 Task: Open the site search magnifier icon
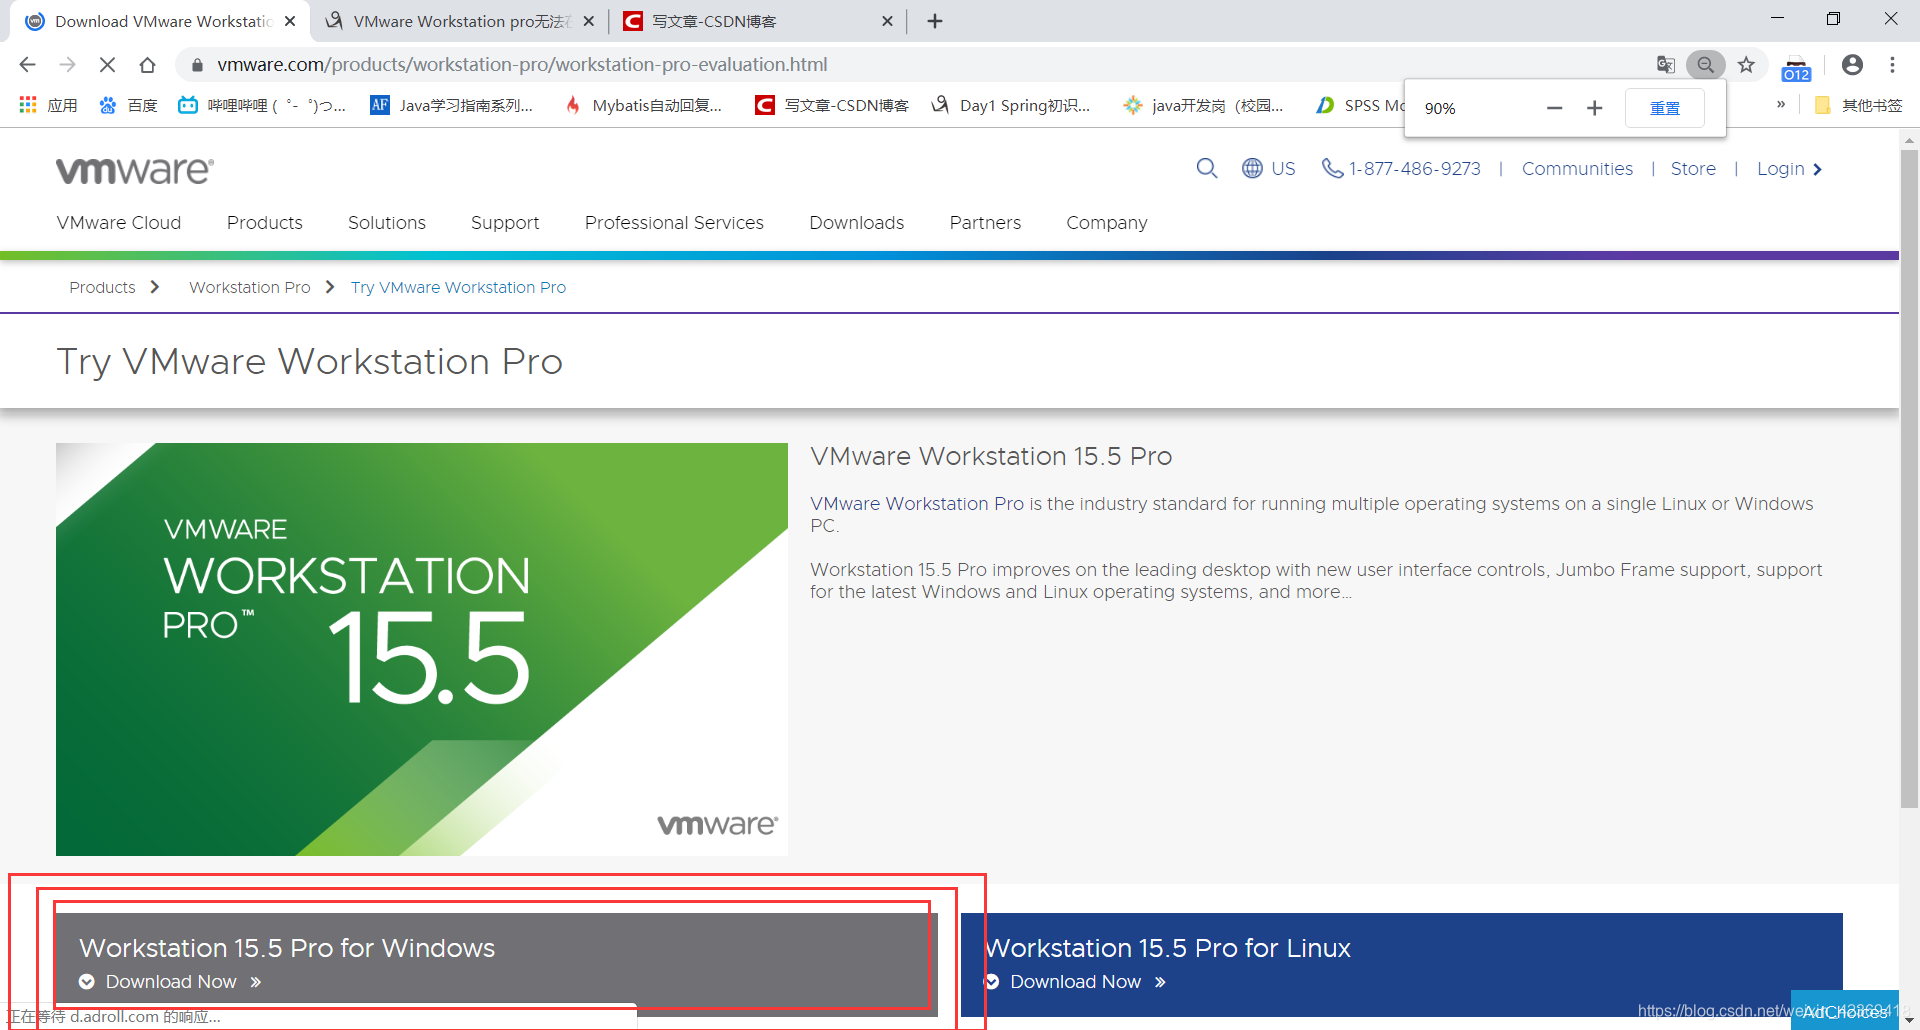tap(1207, 168)
